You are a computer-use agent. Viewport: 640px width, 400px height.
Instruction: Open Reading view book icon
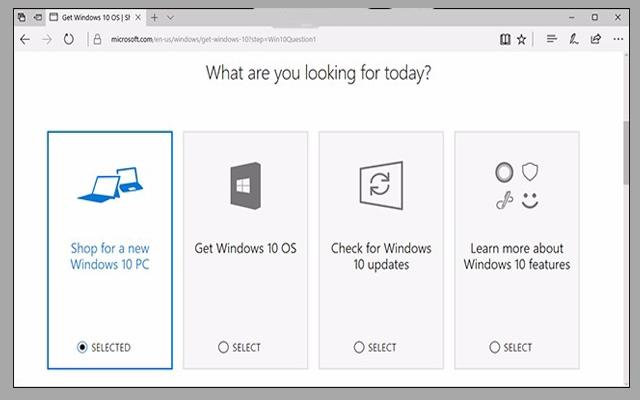pyautogui.click(x=505, y=39)
